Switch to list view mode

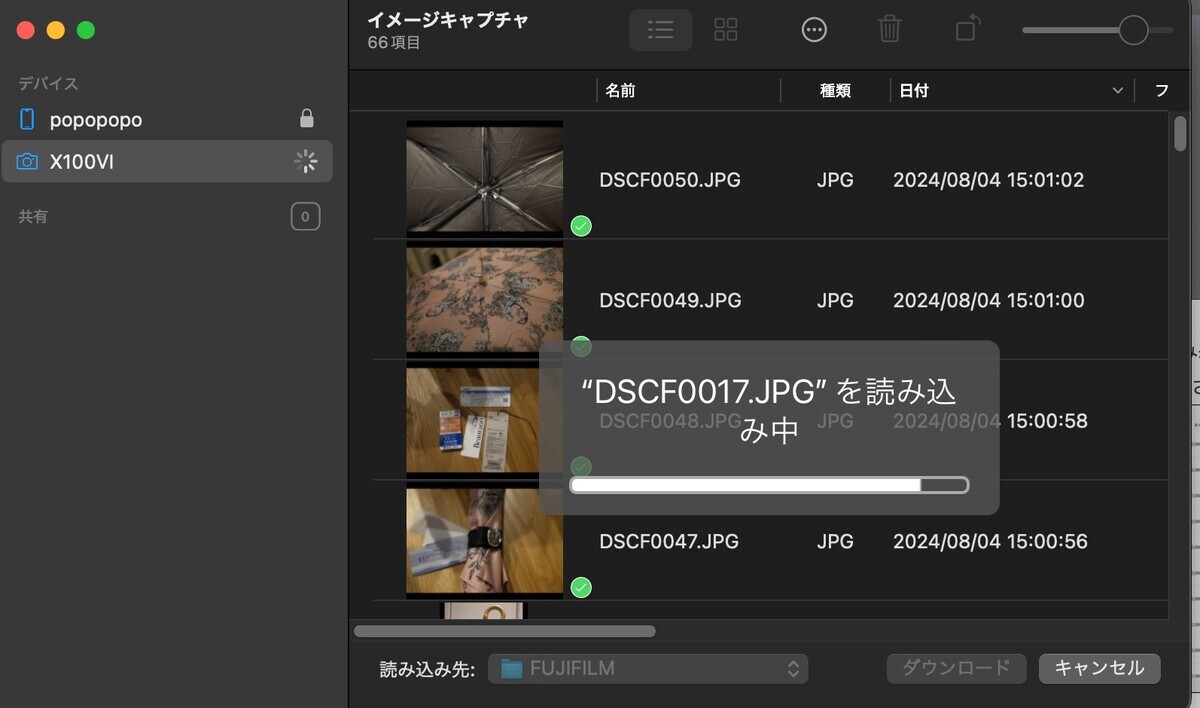pos(660,30)
